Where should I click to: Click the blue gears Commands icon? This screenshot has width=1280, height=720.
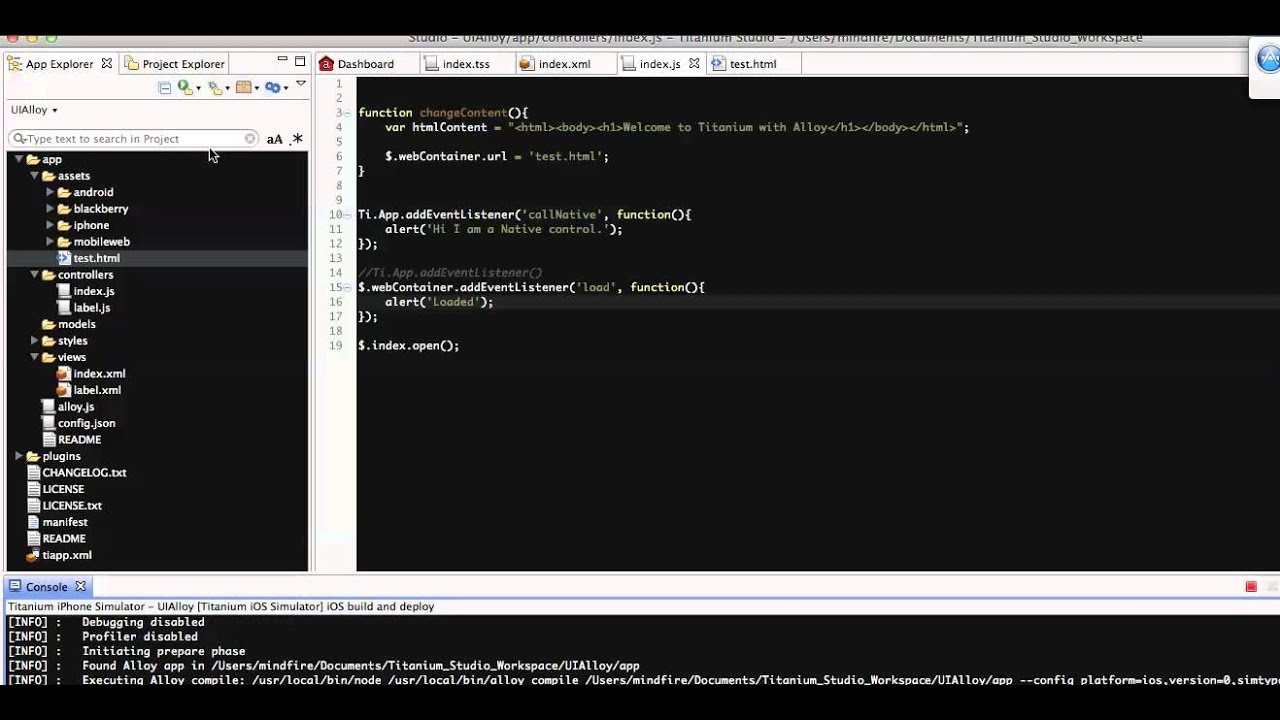click(272, 88)
